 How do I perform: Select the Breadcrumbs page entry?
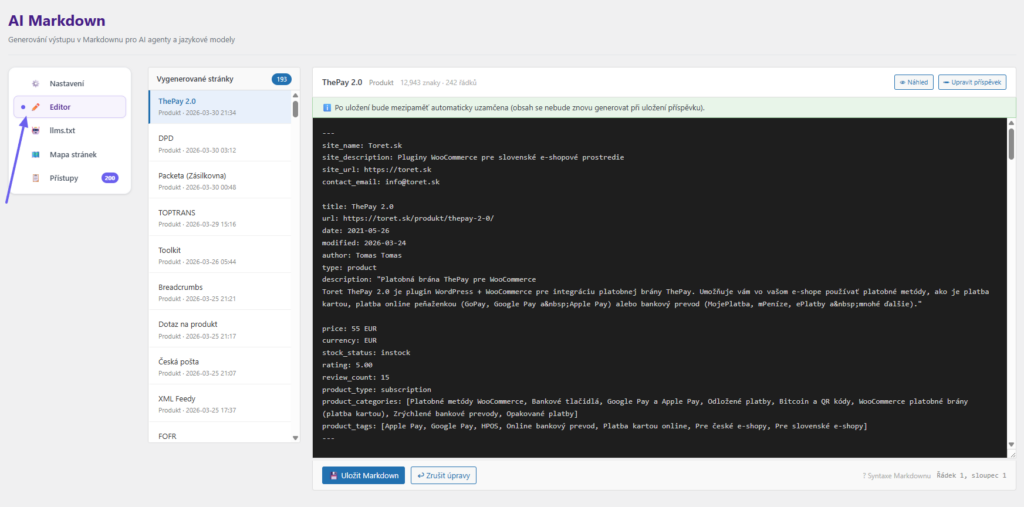point(220,292)
